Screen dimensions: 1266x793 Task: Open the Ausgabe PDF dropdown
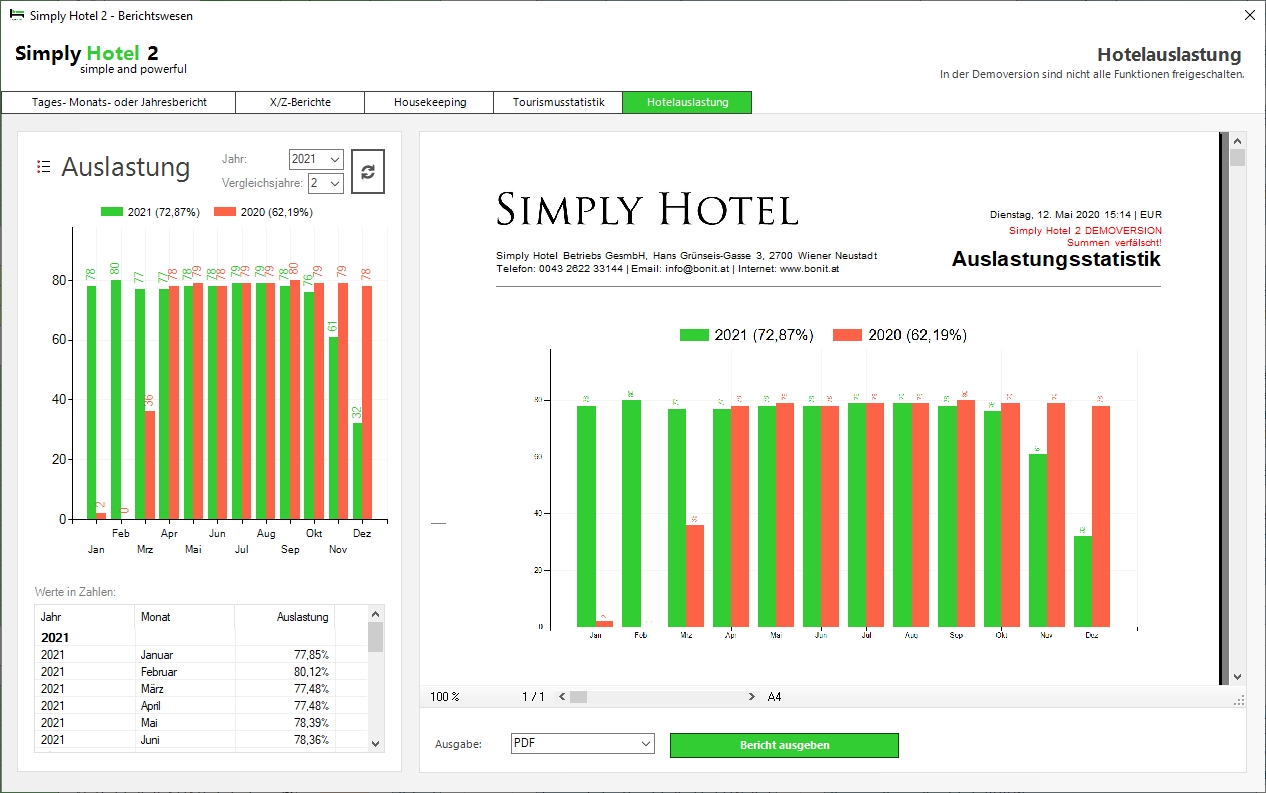[x=582, y=744]
